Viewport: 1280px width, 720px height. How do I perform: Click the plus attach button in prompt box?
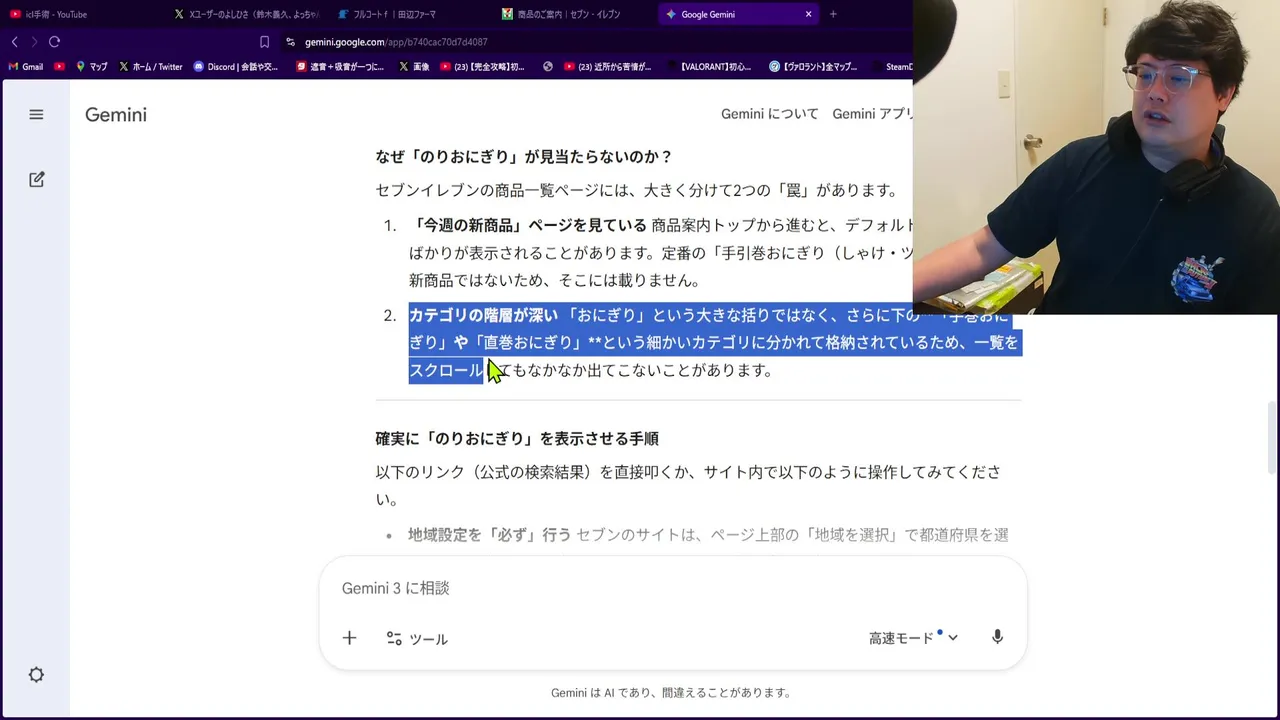tap(349, 638)
